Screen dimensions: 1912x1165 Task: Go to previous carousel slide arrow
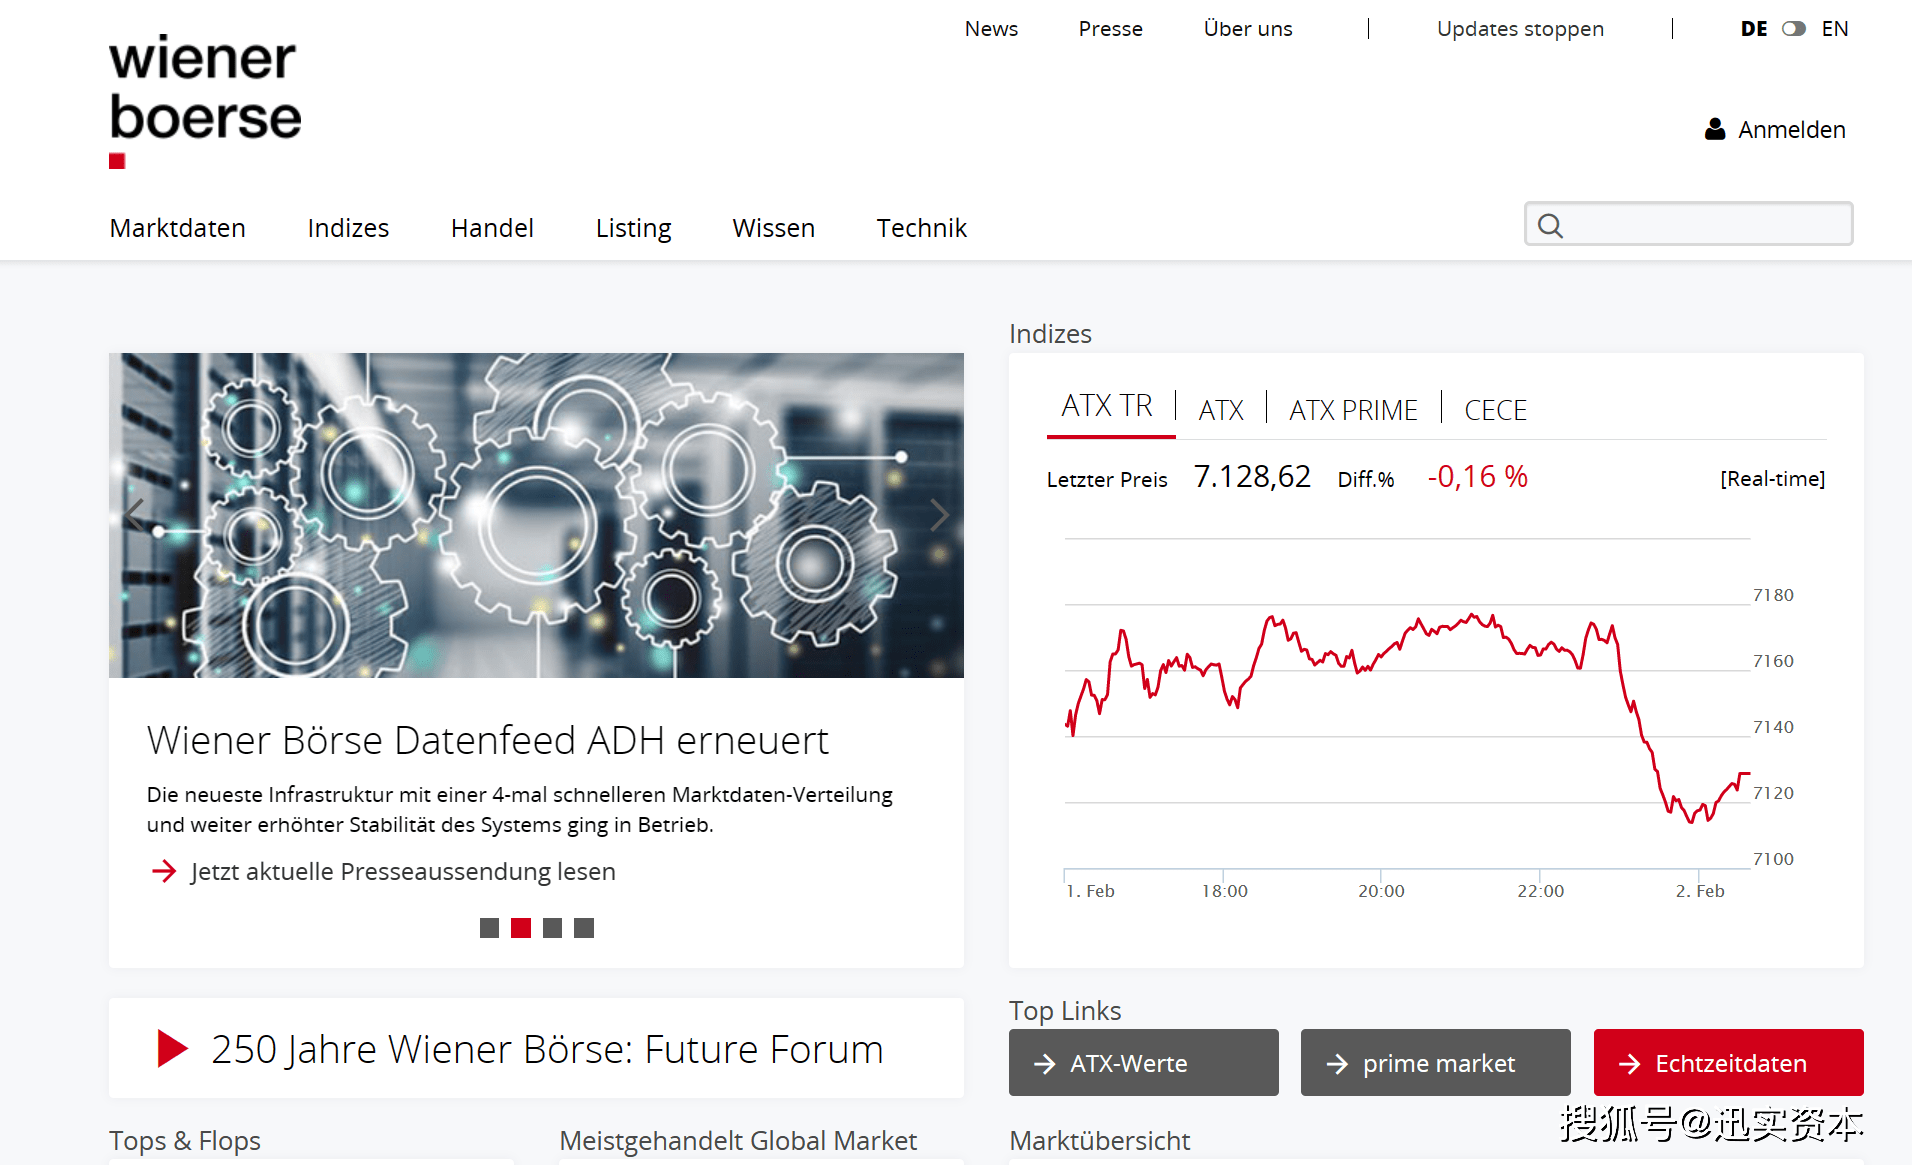click(x=136, y=515)
